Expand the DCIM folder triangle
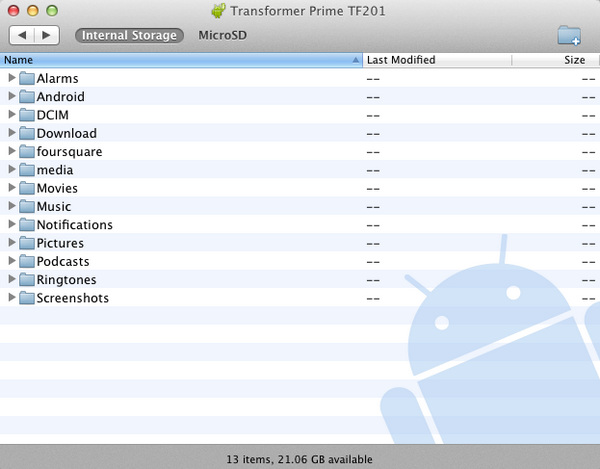This screenshot has width=600, height=469. tap(12, 114)
